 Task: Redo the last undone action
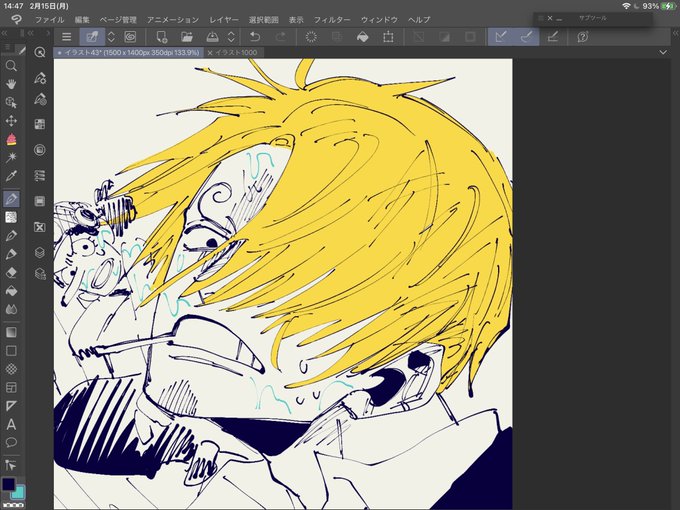tap(281, 37)
